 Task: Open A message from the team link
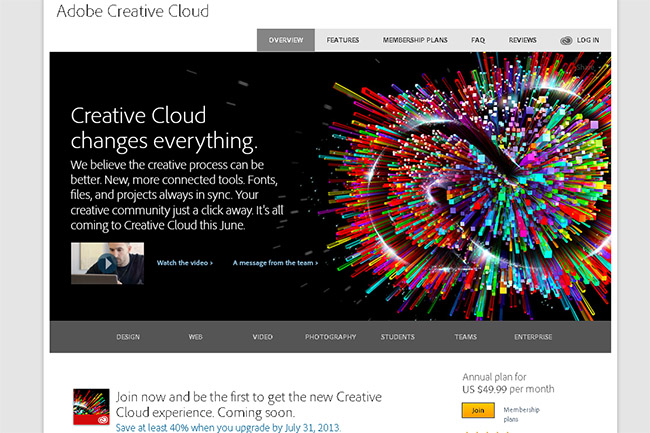[275, 263]
